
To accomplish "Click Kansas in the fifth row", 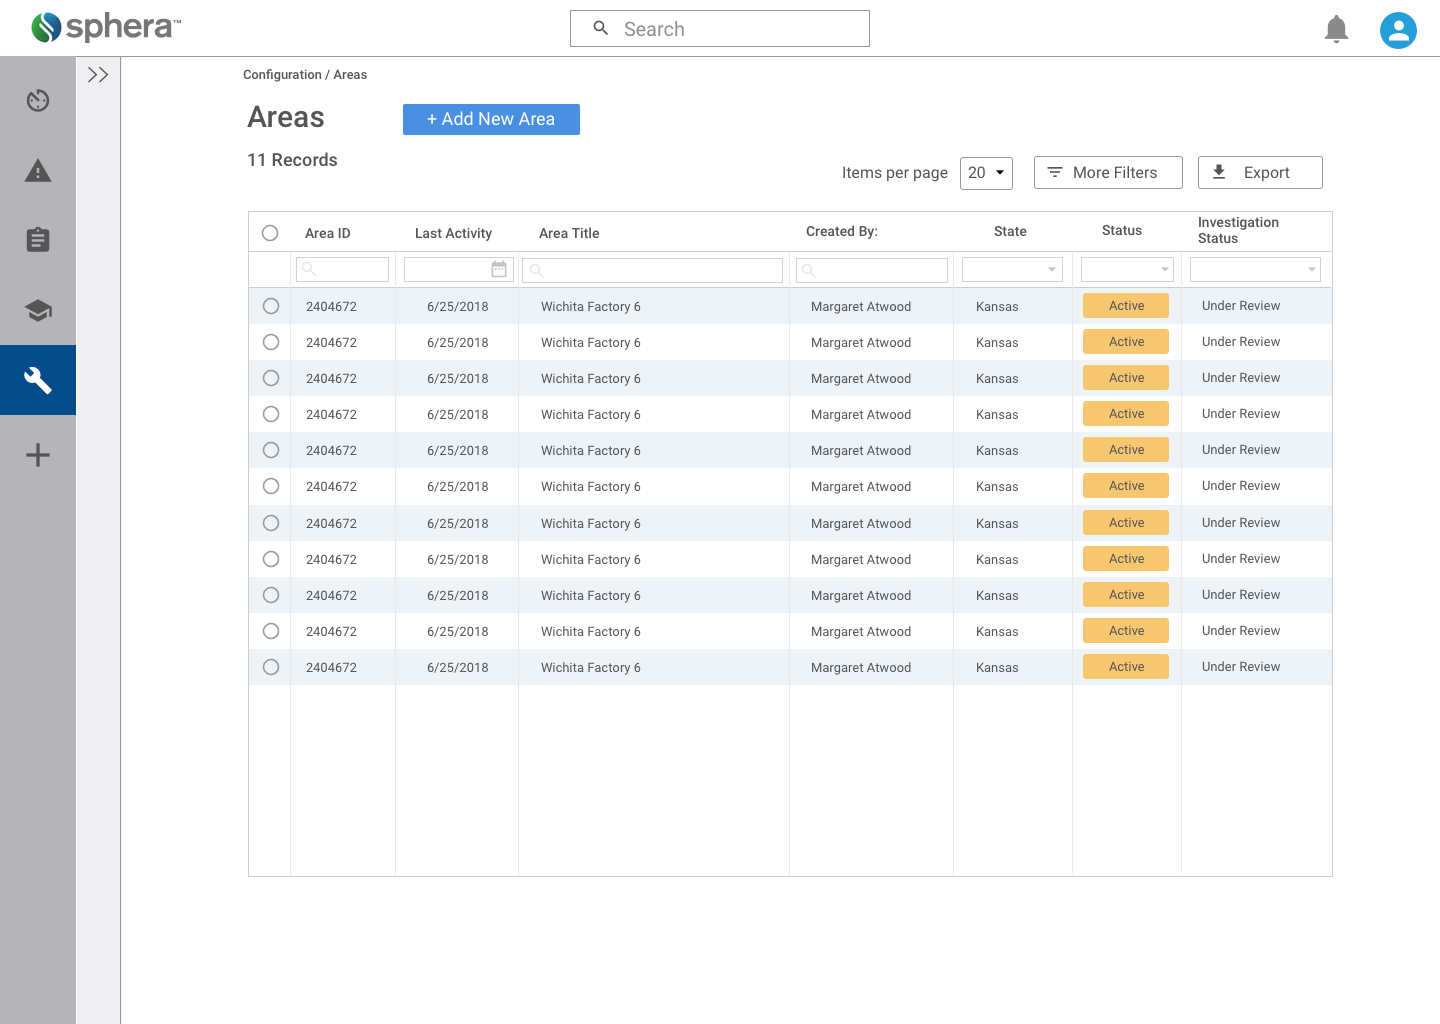I will coord(997,451).
